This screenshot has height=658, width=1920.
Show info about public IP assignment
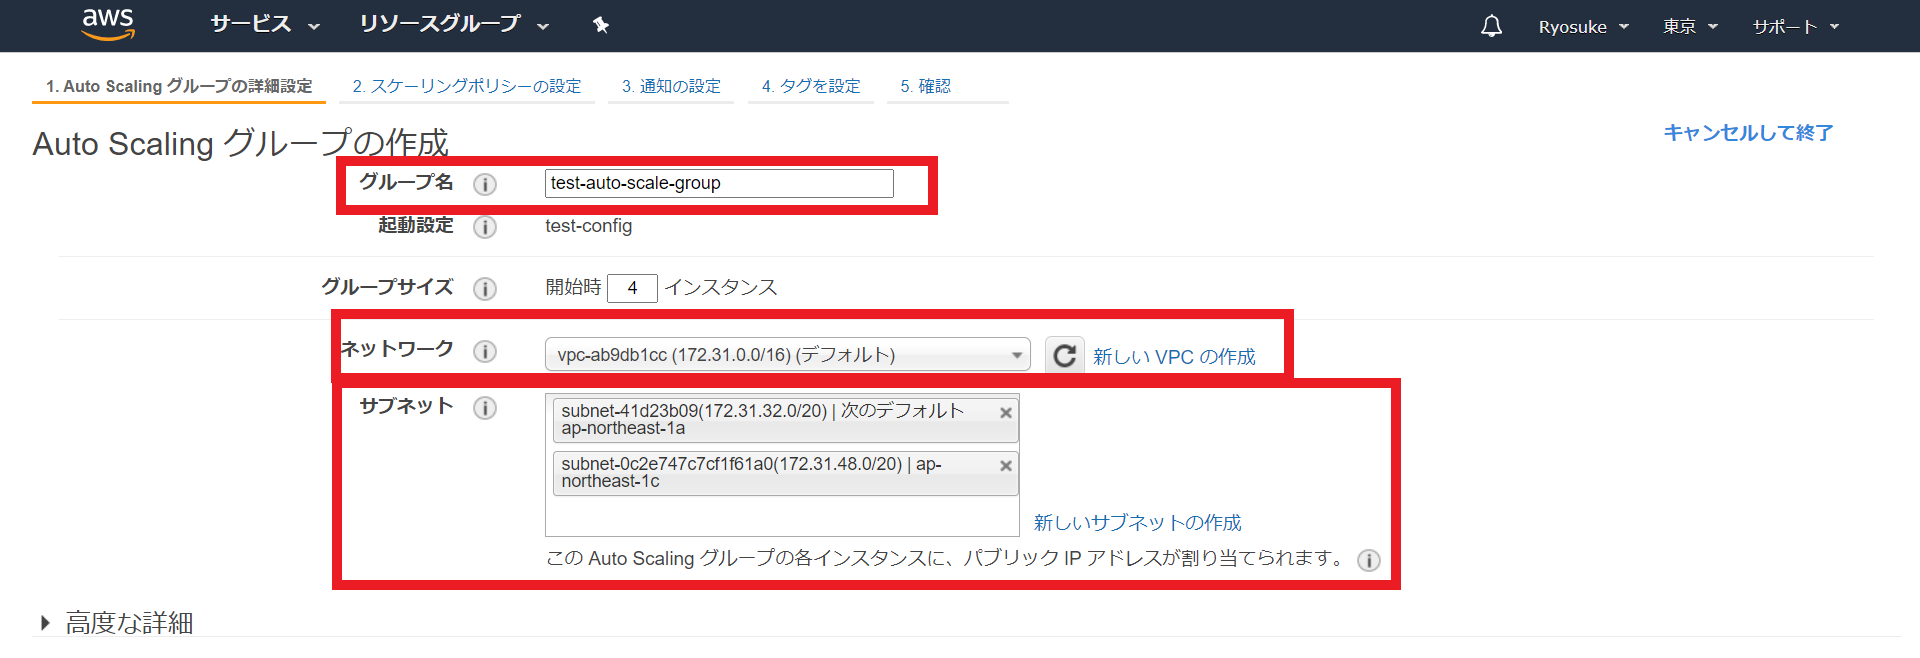[x=1369, y=561]
